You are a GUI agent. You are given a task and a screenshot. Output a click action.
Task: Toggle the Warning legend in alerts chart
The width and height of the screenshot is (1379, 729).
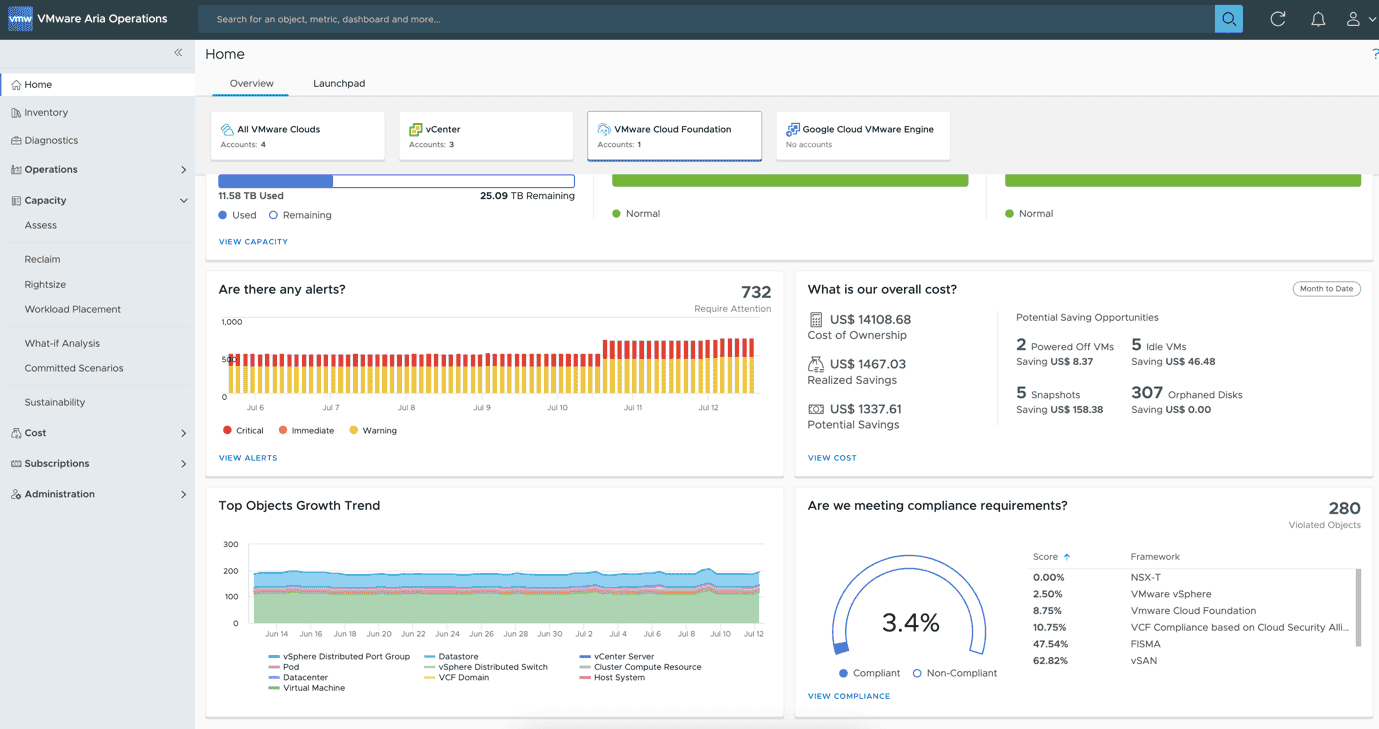[x=372, y=431]
